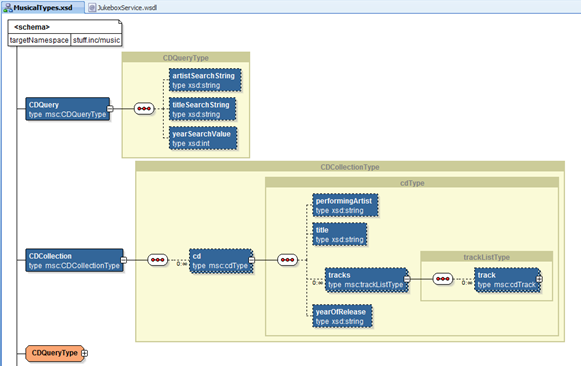The image size is (582, 367).
Task: Click the targetNamespace cell
Action: click(x=39, y=40)
